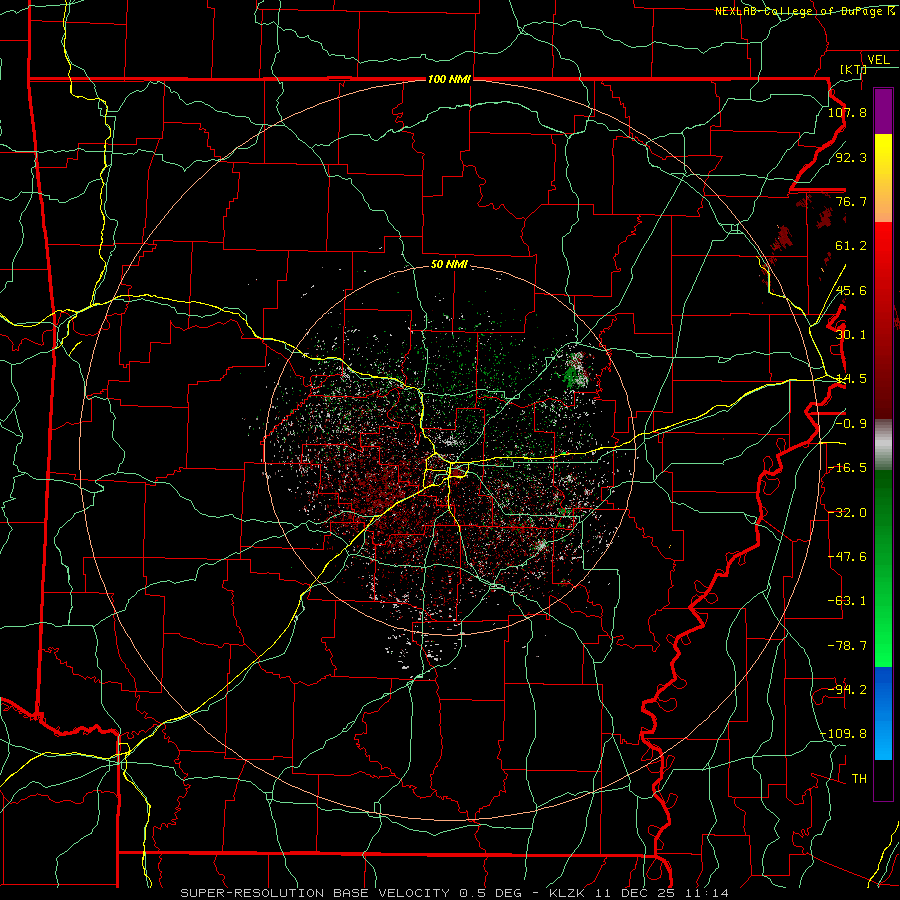Viewport: 900px width, 900px height.
Task: Click the 92.3 scale value
Action: point(851,157)
